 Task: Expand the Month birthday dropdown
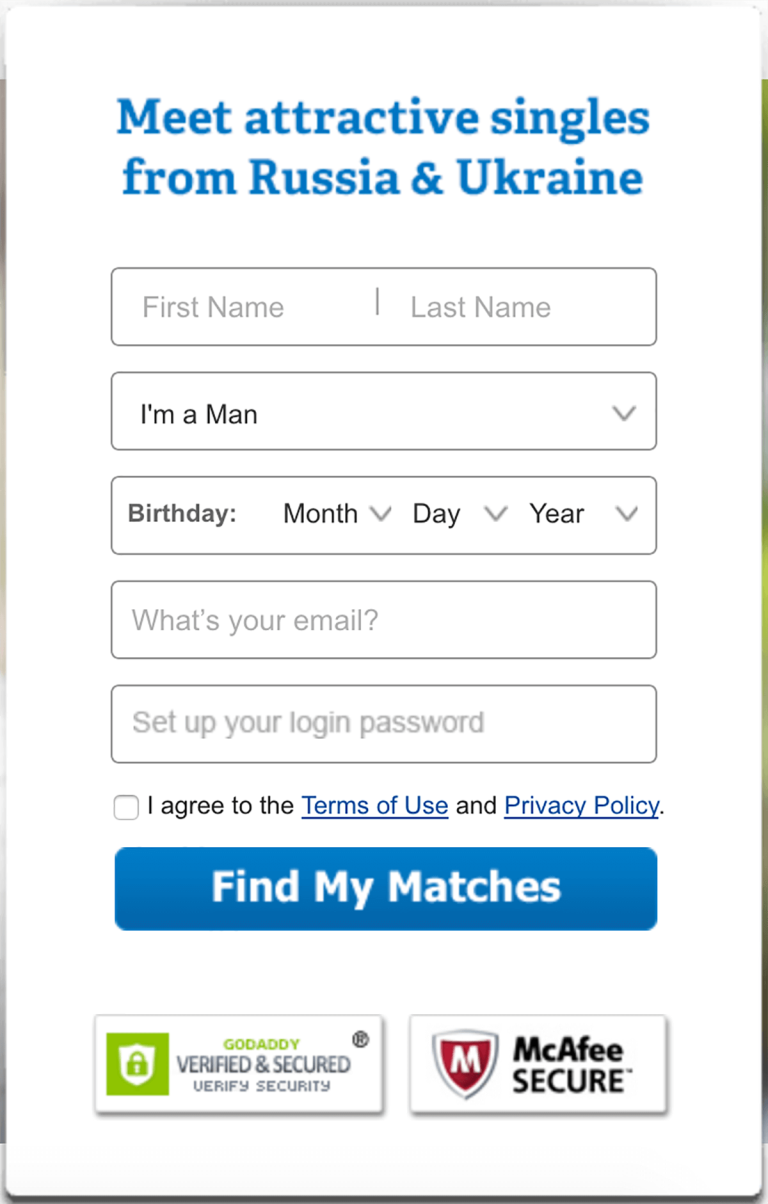coord(337,514)
